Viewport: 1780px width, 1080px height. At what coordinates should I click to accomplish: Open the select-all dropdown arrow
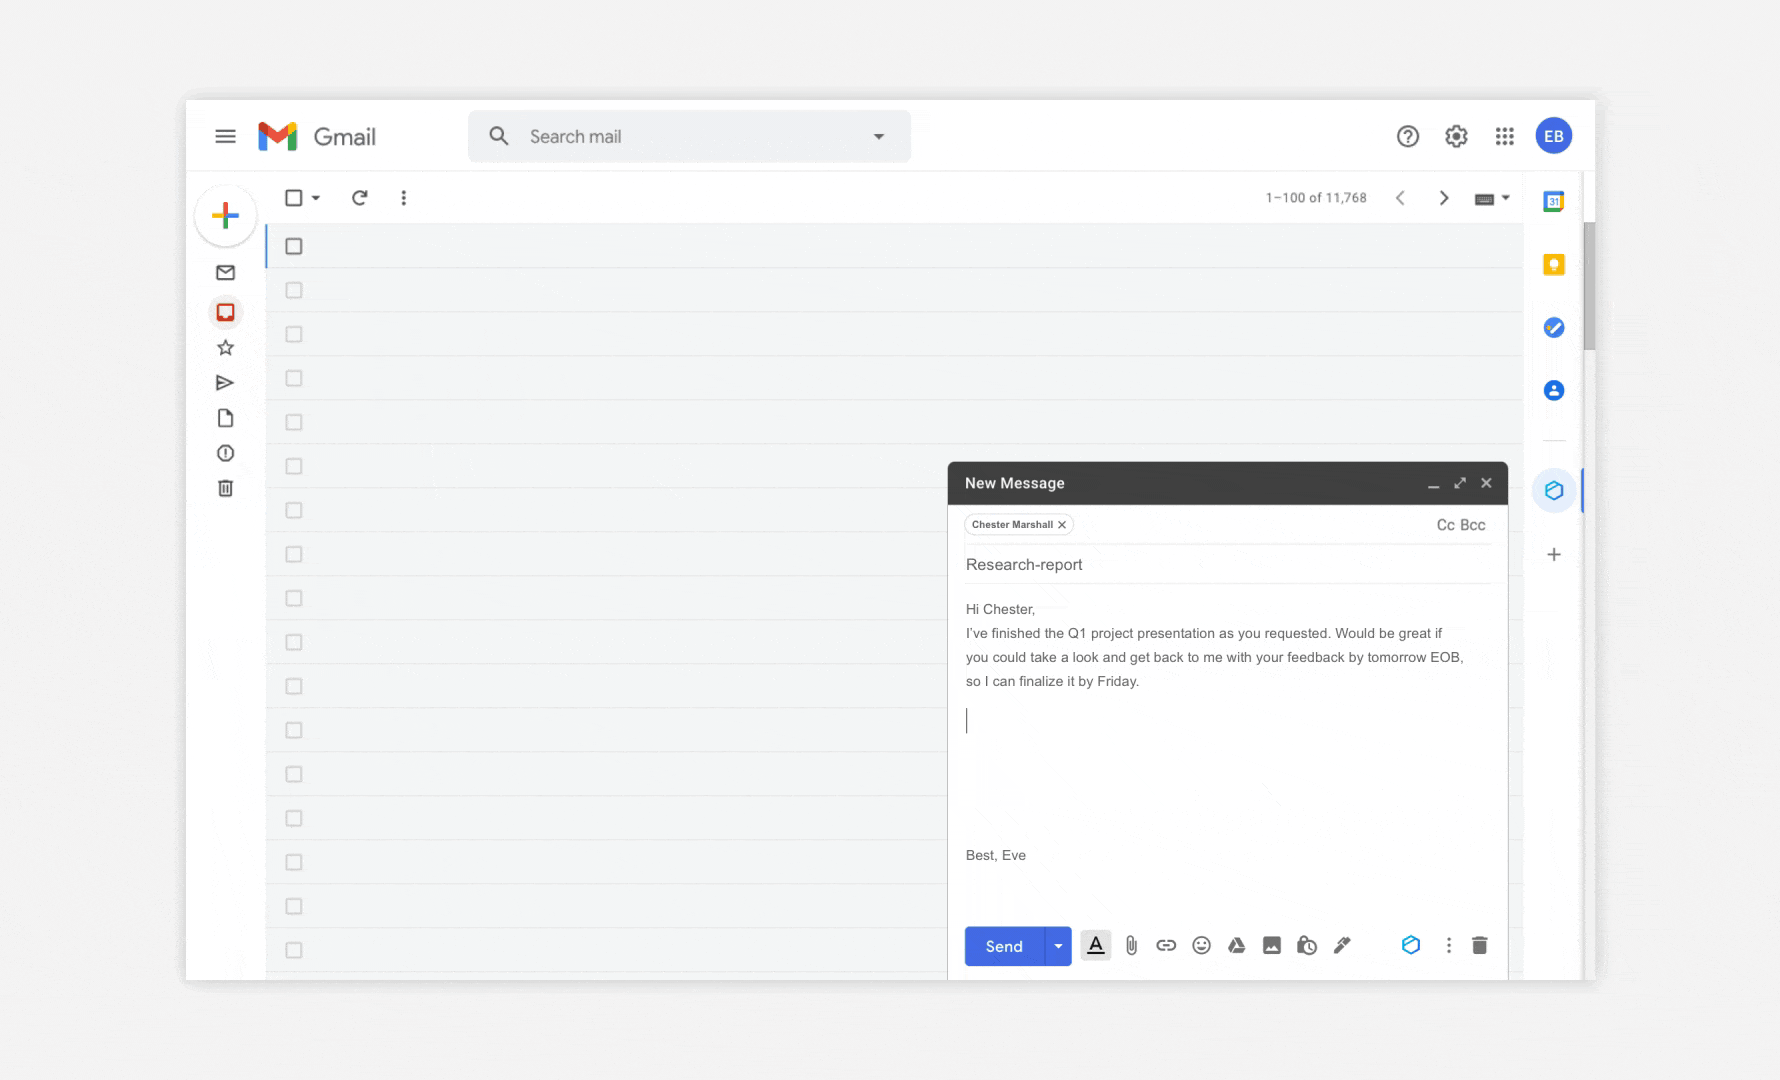[x=316, y=198]
